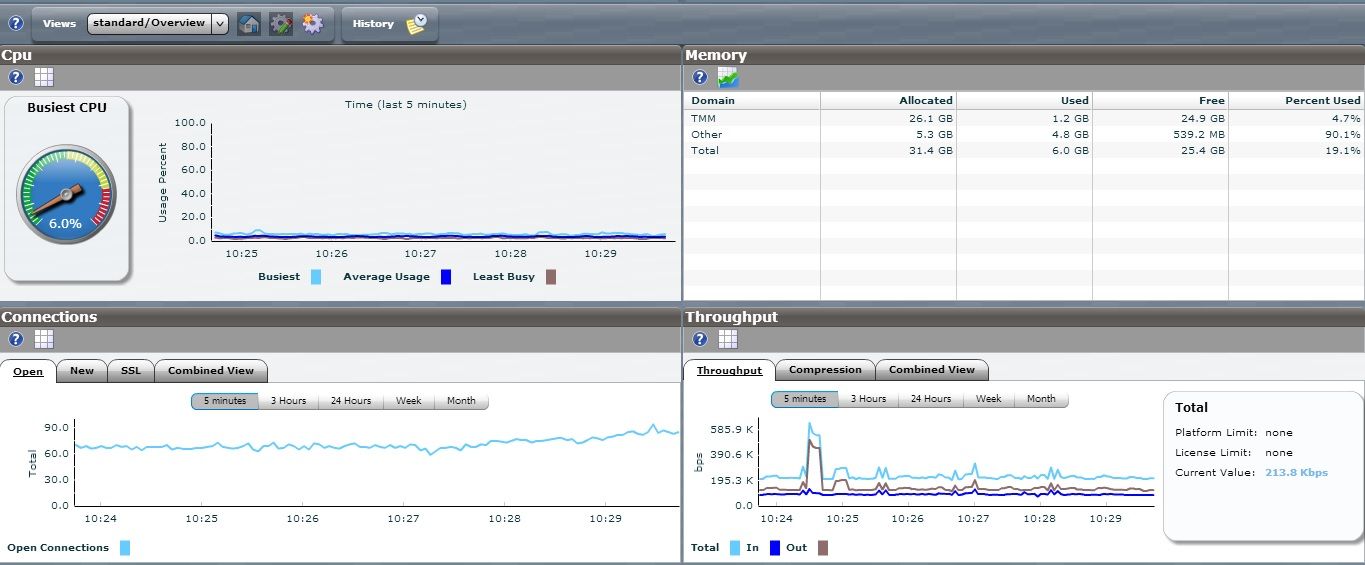1365x565 pixels.
Task: Click the grid icon in the Throughput panel
Action: point(728,339)
